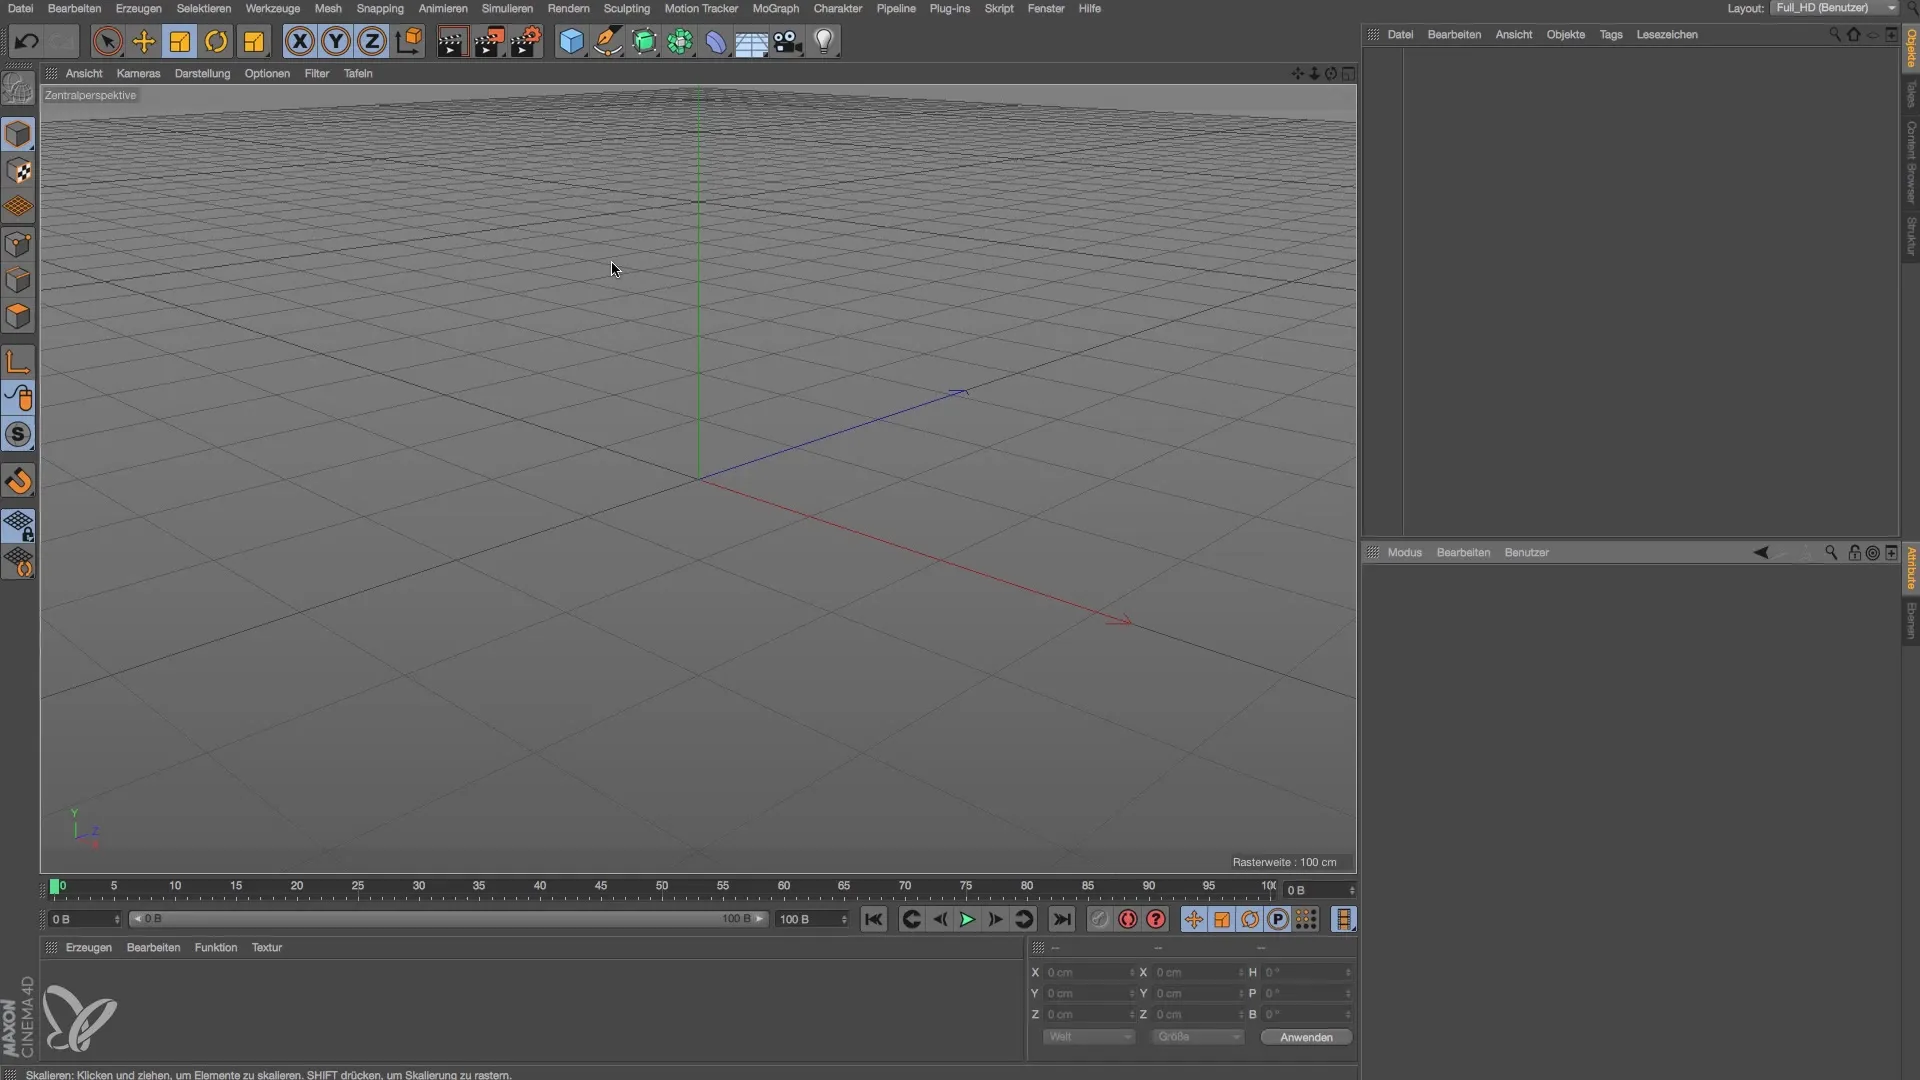Switch to Content Browser side tab
The image size is (1920, 1080).
1911,162
